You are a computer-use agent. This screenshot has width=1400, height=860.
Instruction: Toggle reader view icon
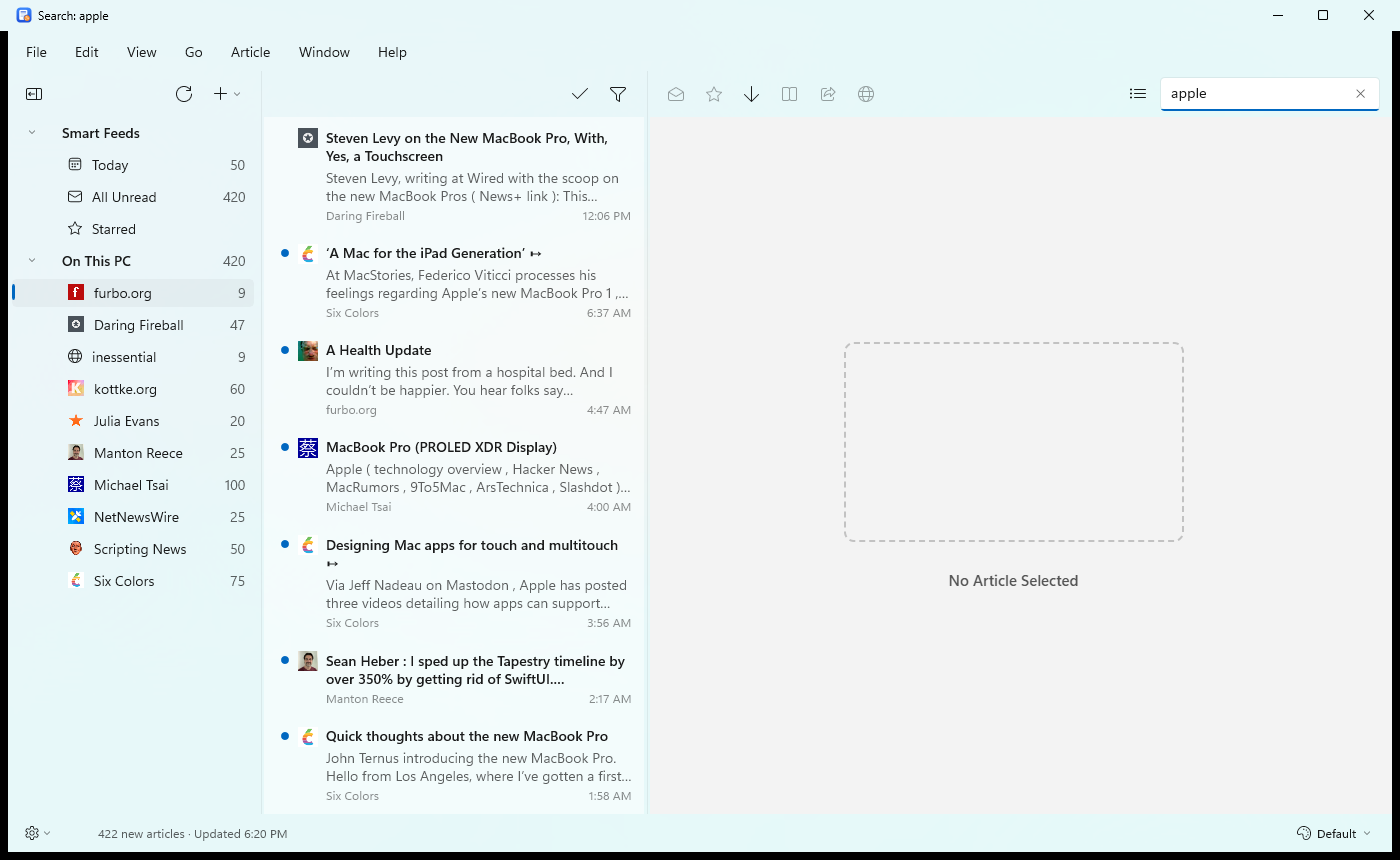point(790,94)
